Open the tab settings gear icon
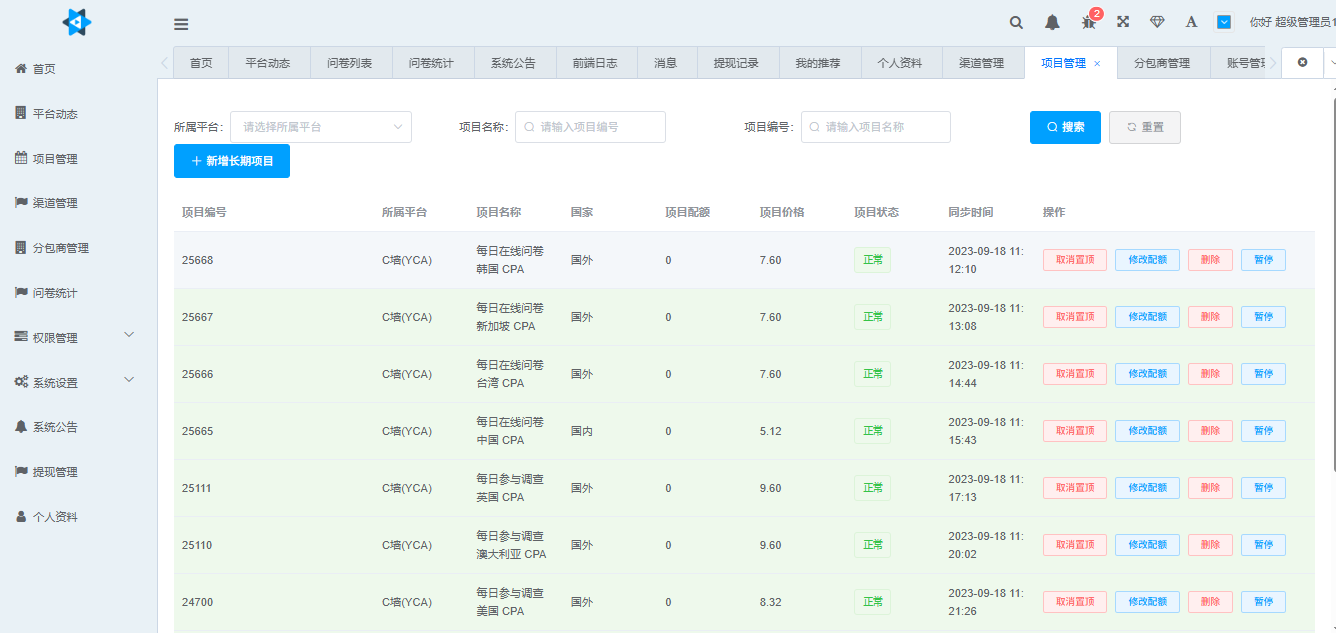The image size is (1336, 633). coord(1302,62)
